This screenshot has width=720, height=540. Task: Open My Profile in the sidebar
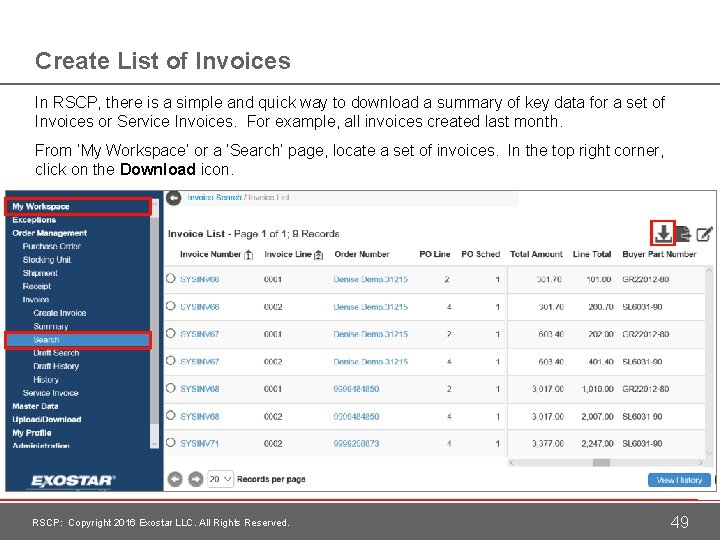pyautogui.click(x=32, y=433)
